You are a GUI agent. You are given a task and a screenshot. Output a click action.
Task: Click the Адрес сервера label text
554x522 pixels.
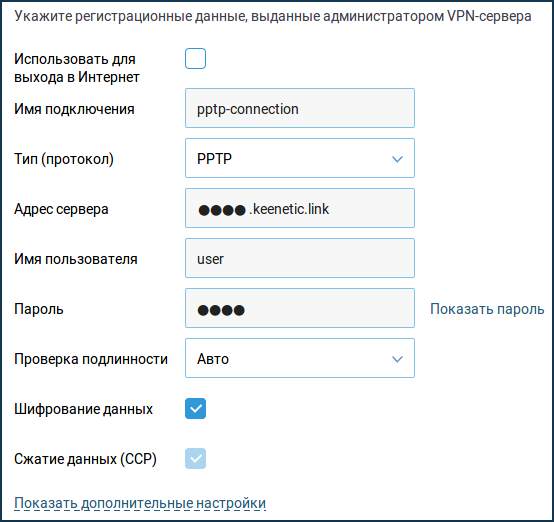point(61,209)
